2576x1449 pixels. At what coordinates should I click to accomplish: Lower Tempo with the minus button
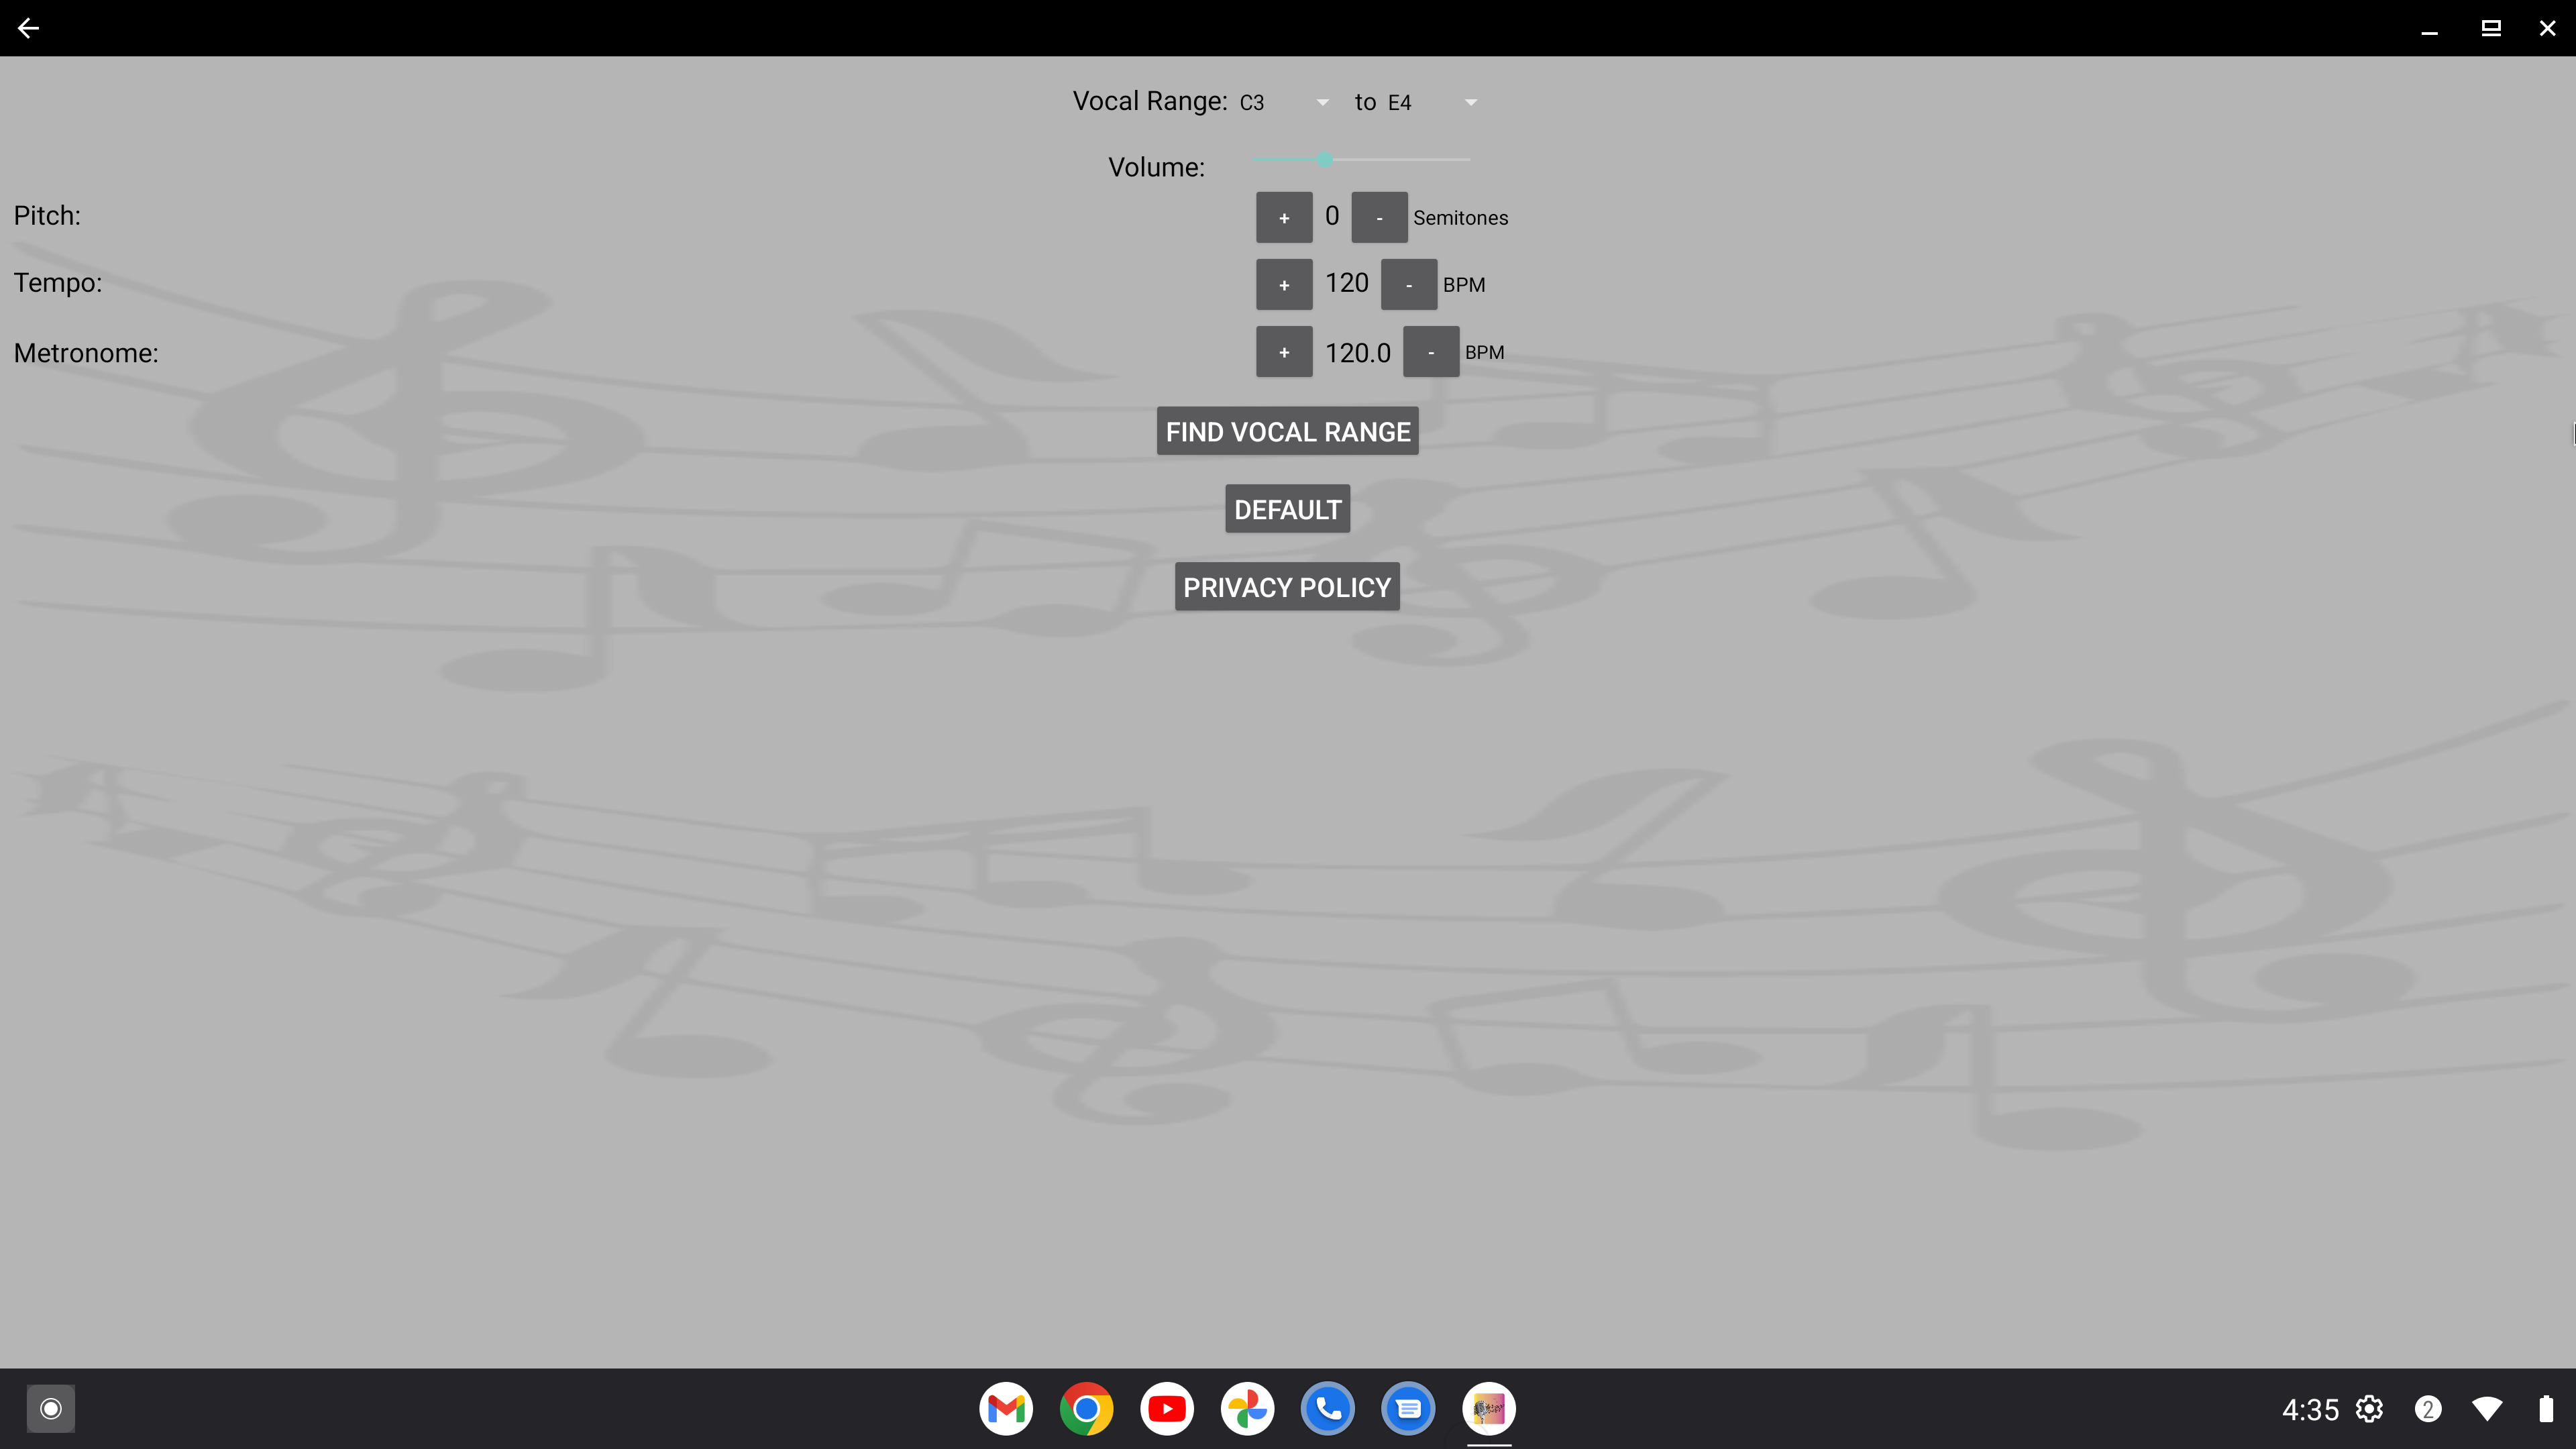[1409, 285]
